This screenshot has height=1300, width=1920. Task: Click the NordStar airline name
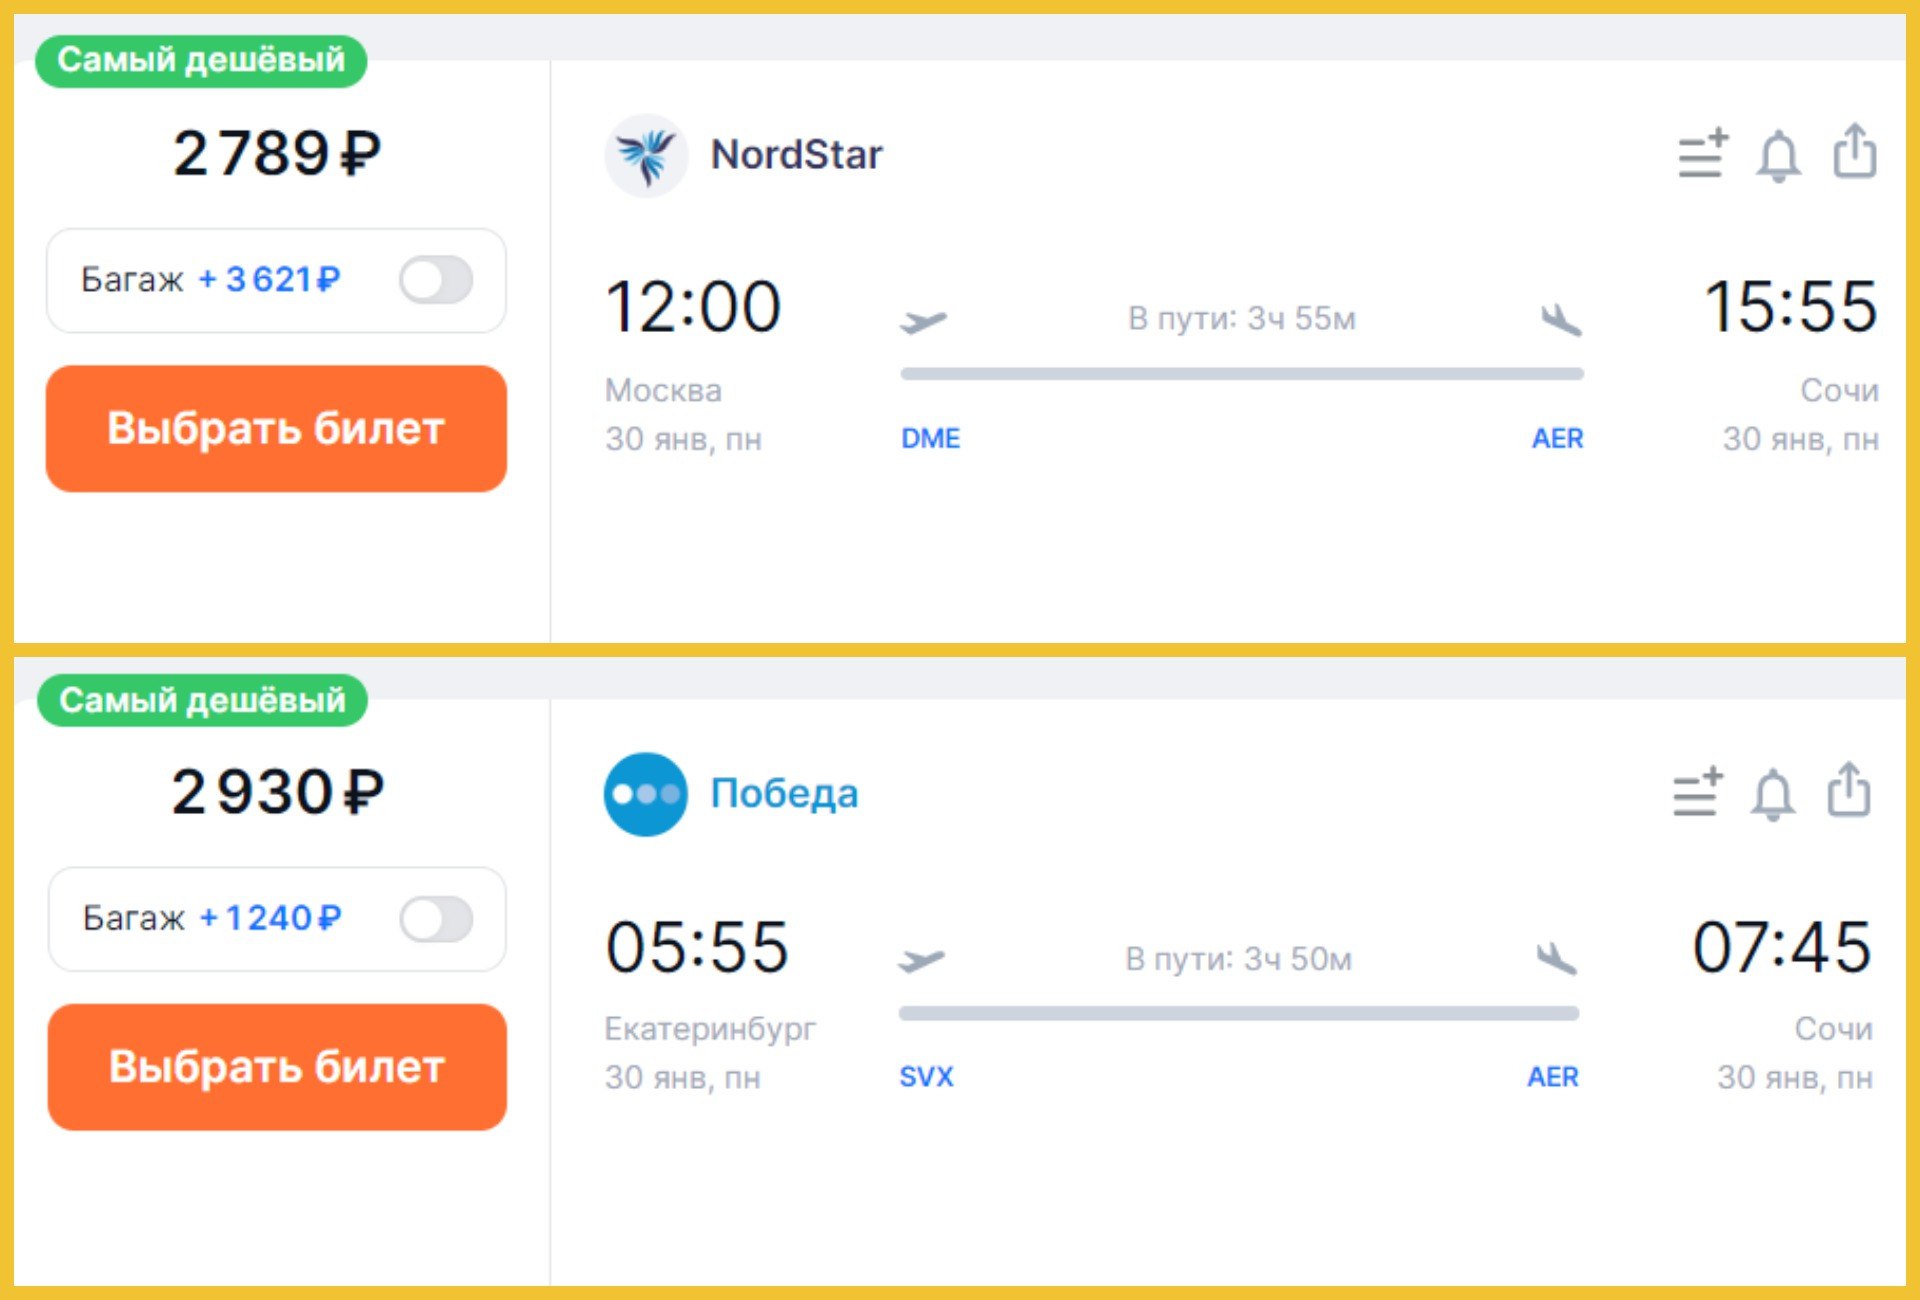[796, 155]
